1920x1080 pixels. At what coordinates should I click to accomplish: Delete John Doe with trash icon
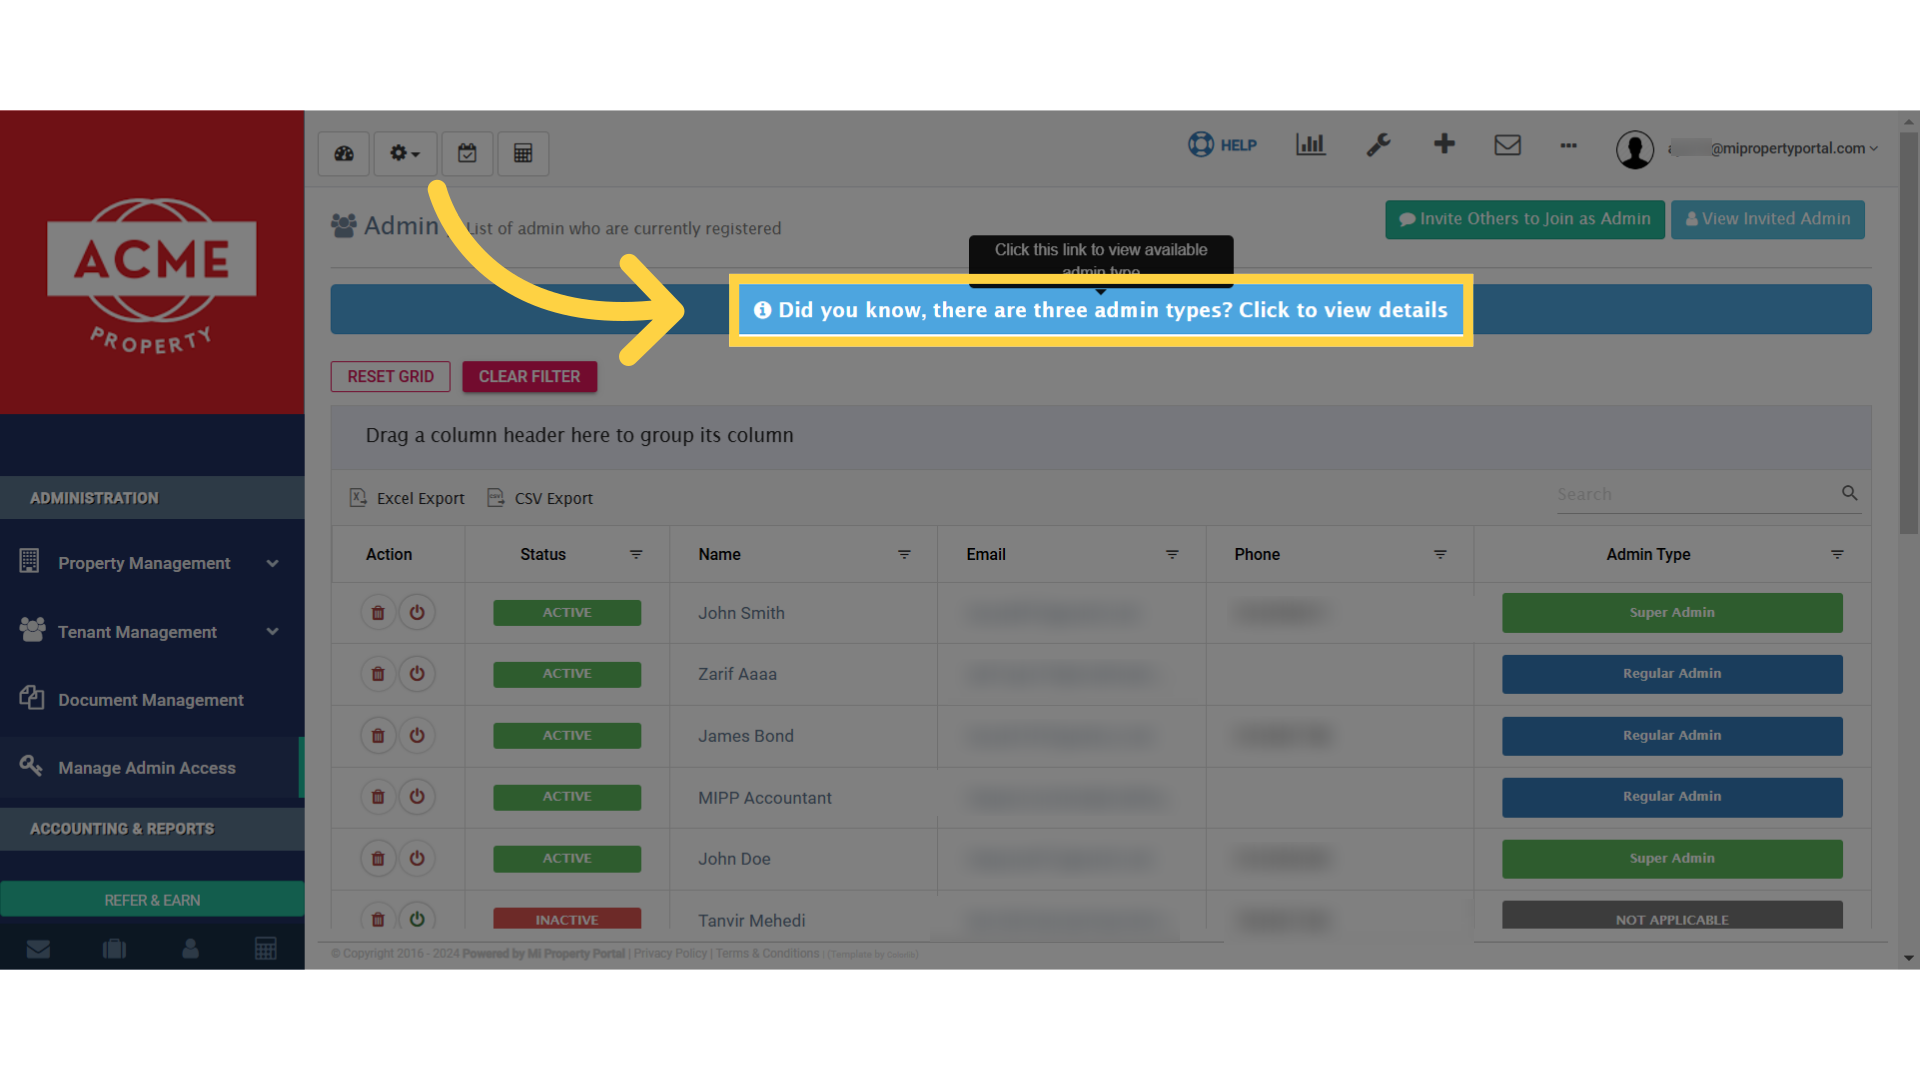click(x=378, y=858)
